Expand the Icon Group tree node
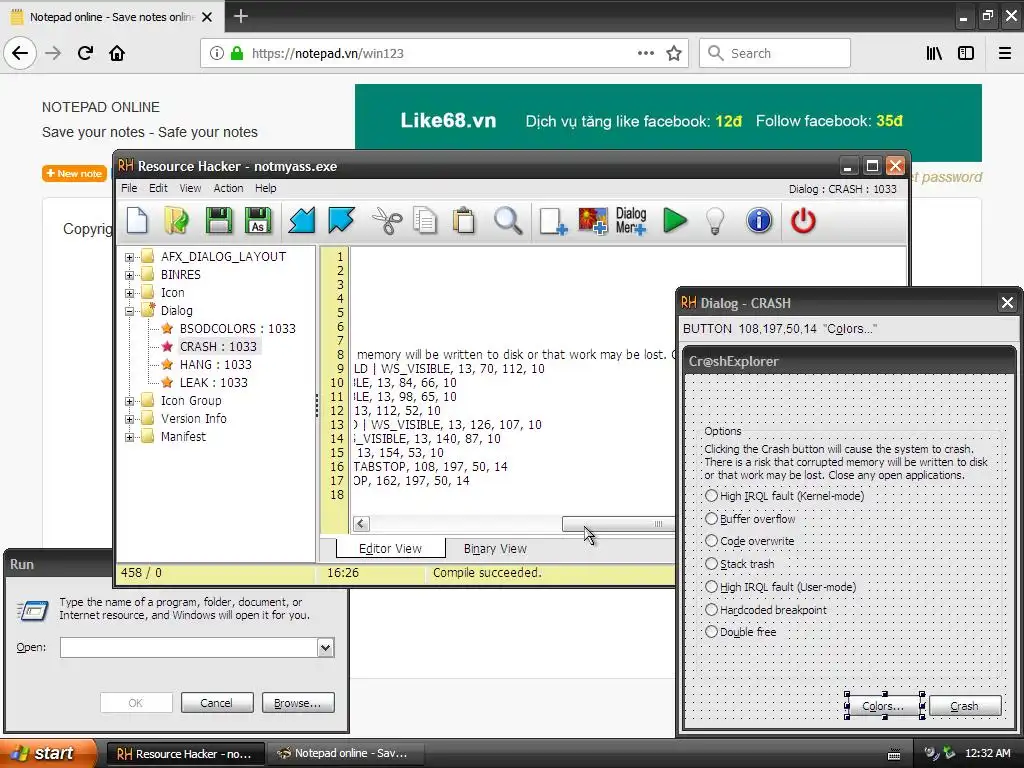This screenshot has width=1024, height=768. click(129, 401)
